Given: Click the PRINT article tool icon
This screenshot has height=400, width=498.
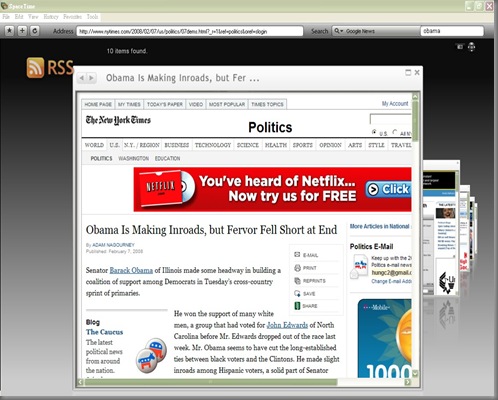Looking at the screenshot, I should pyautogui.click(x=297, y=268).
